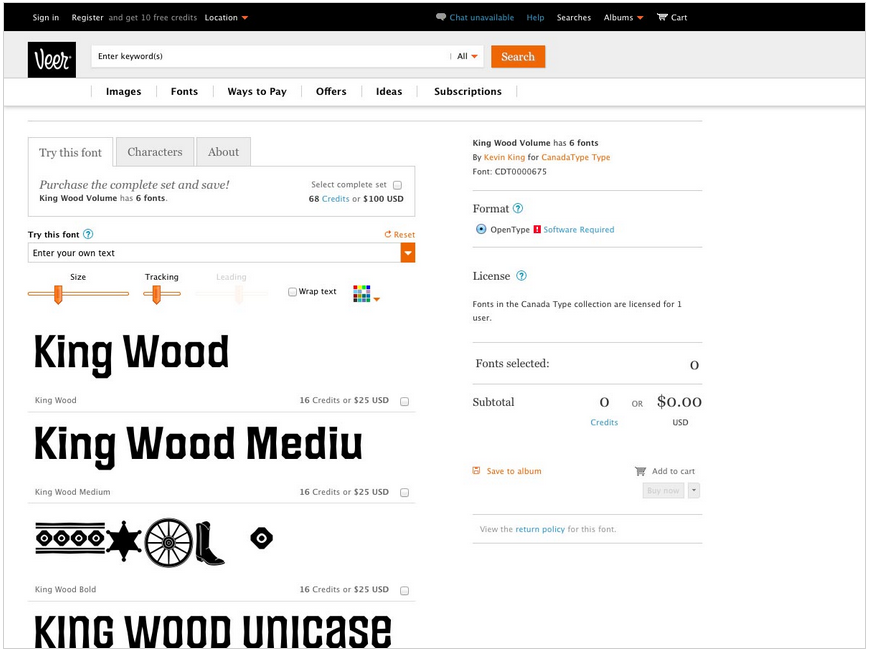Open the Software Required link
Viewport: 874px width, 657px height.
pos(579,230)
